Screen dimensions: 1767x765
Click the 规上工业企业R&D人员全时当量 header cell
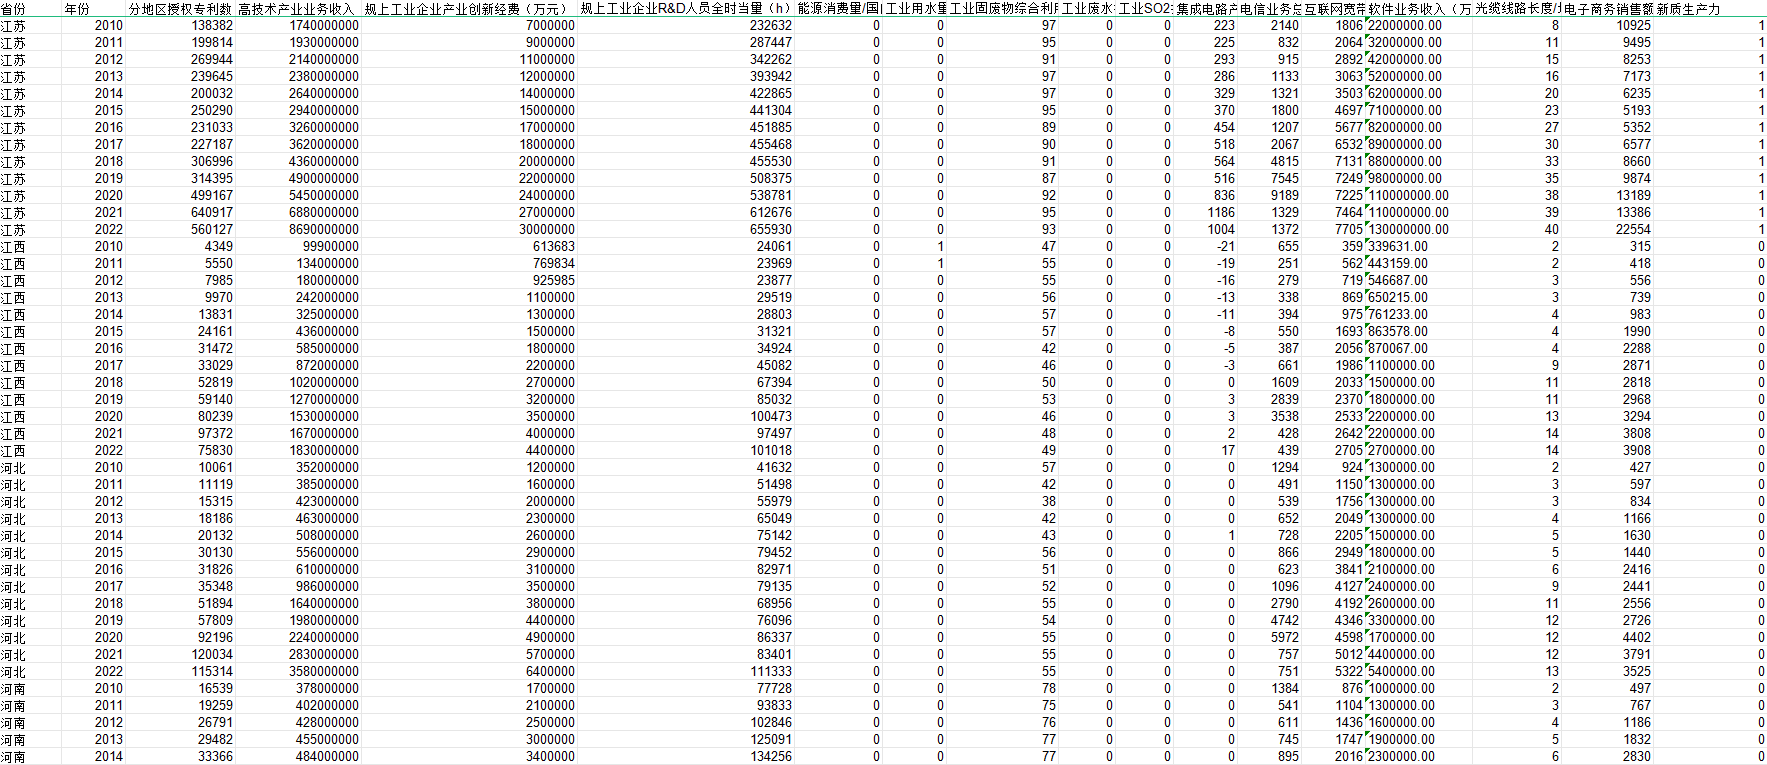pyautogui.click(x=685, y=9)
